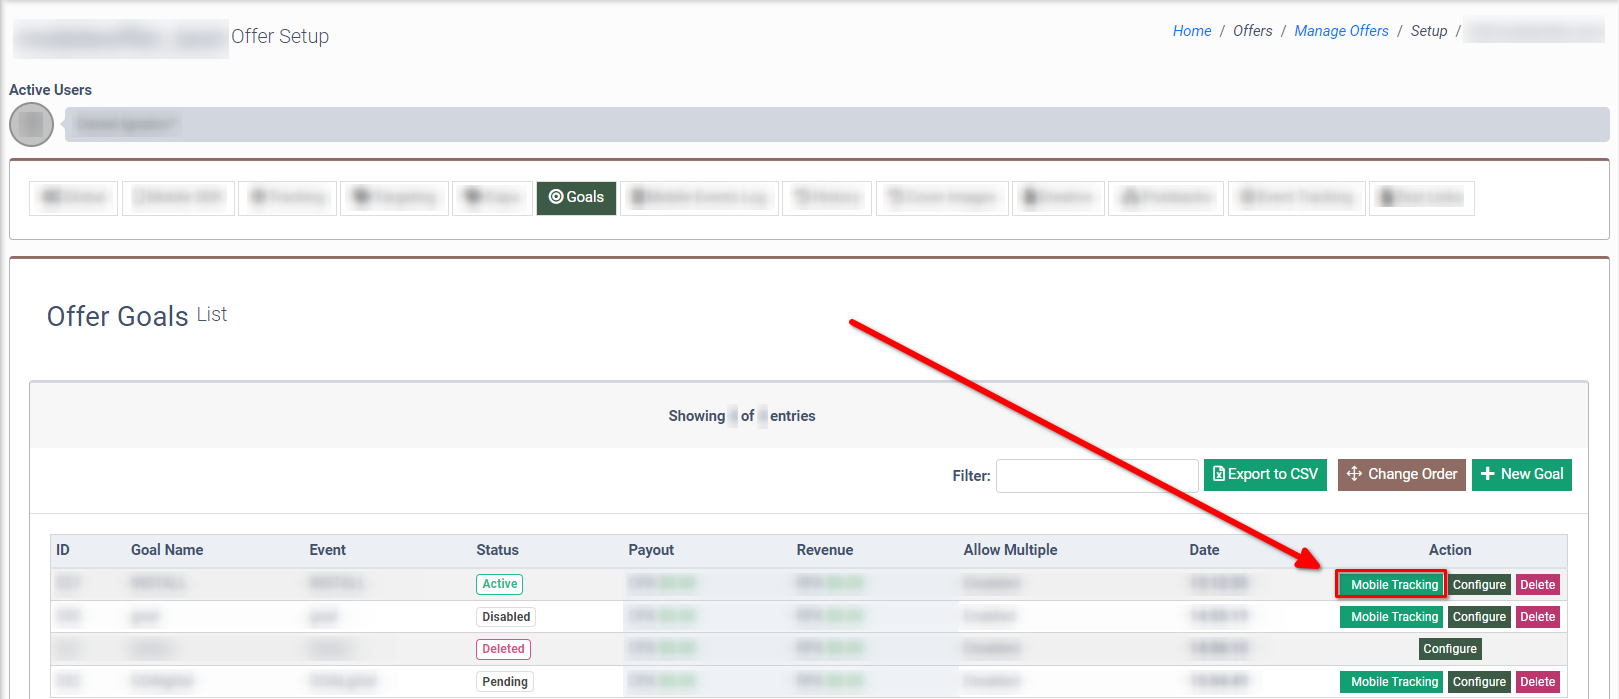Go to Home in the breadcrumb
Viewport: 1619px width, 699px height.
(1191, 31)
